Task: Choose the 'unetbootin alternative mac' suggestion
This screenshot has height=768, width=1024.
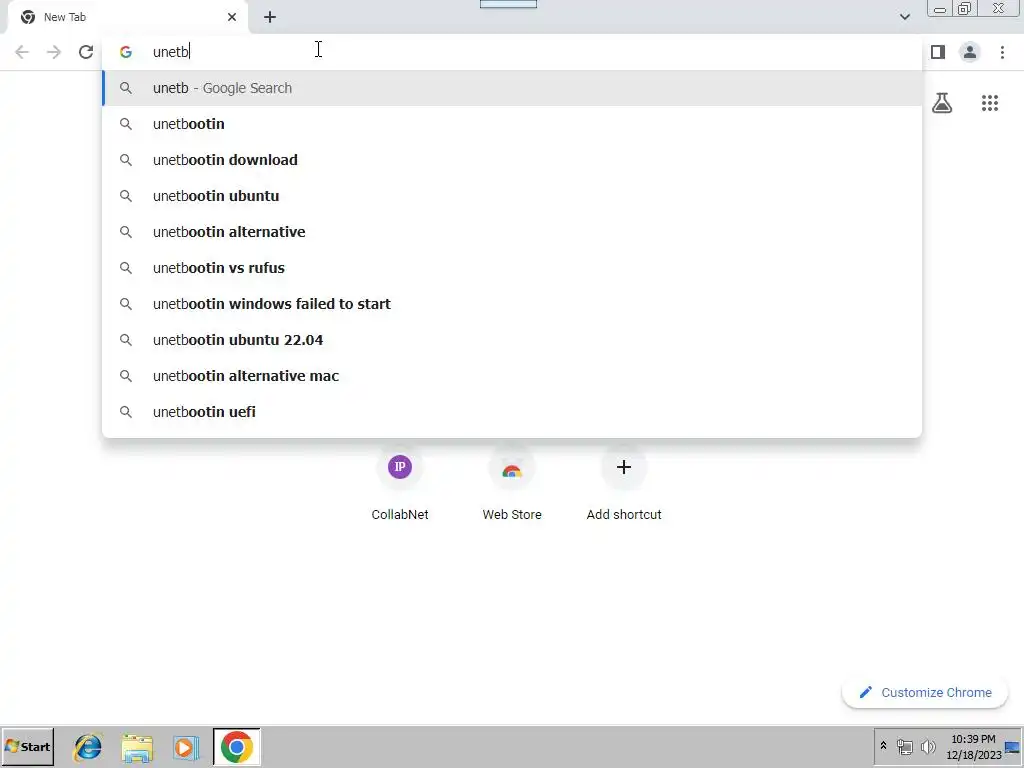Action: (x=513, y=376)
